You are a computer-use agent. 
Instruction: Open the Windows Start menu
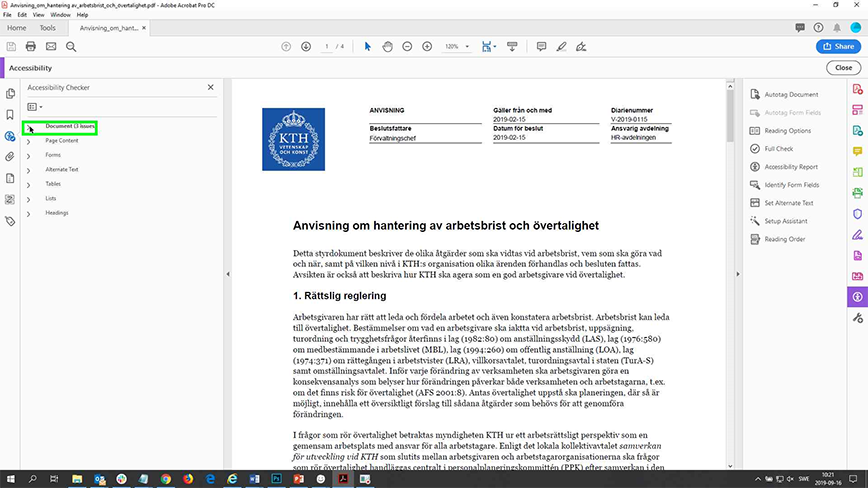pos(10,479)
